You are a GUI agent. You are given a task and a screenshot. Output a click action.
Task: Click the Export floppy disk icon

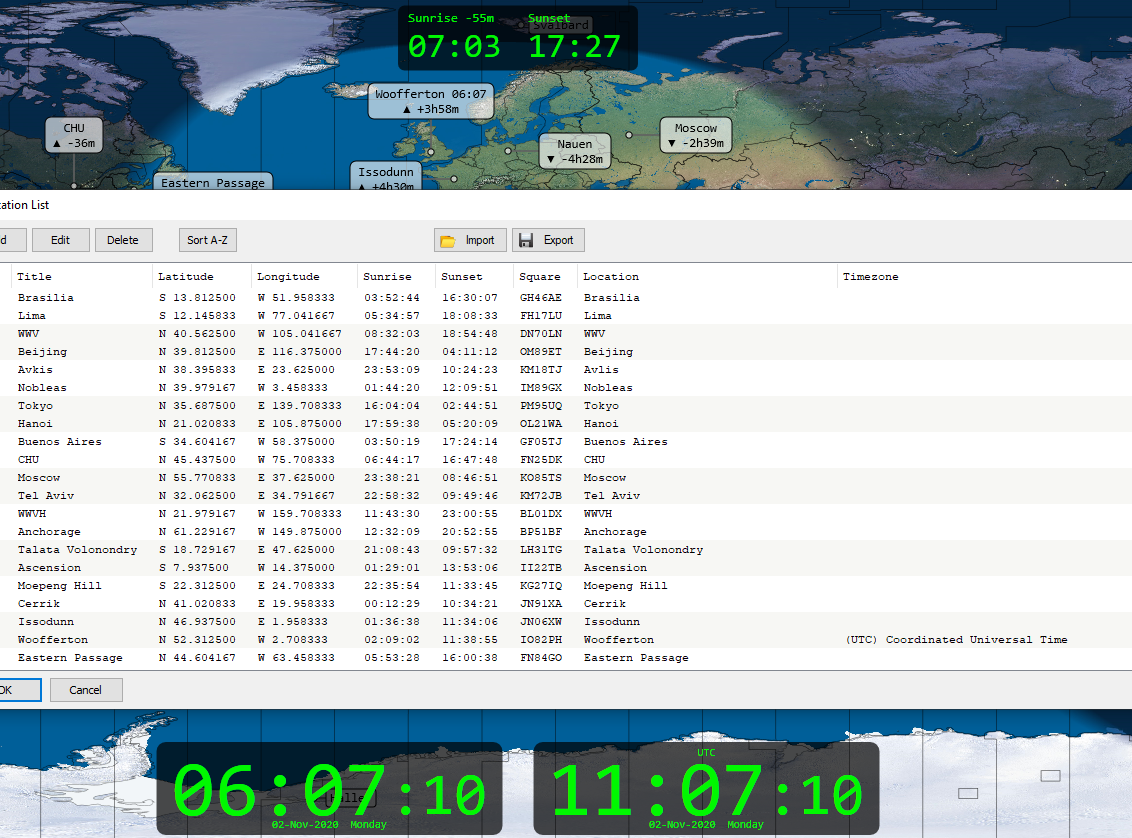526,241
